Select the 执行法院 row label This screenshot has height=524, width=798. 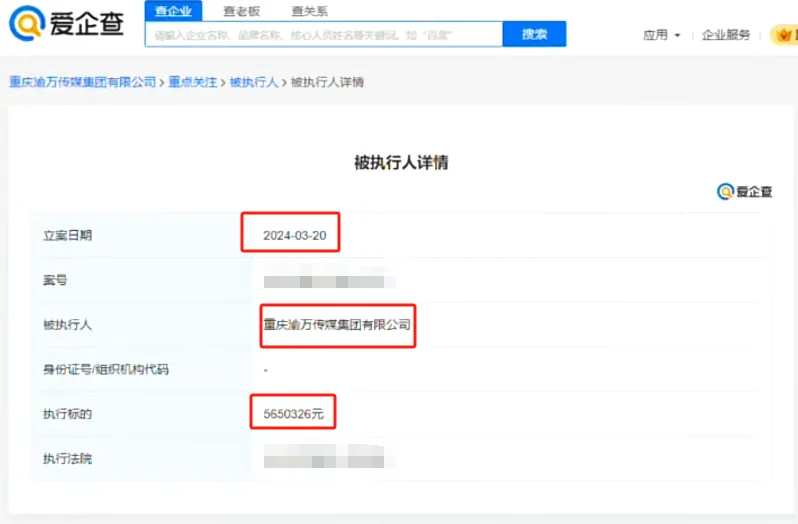pyautogui.click(x=67, y=458)
